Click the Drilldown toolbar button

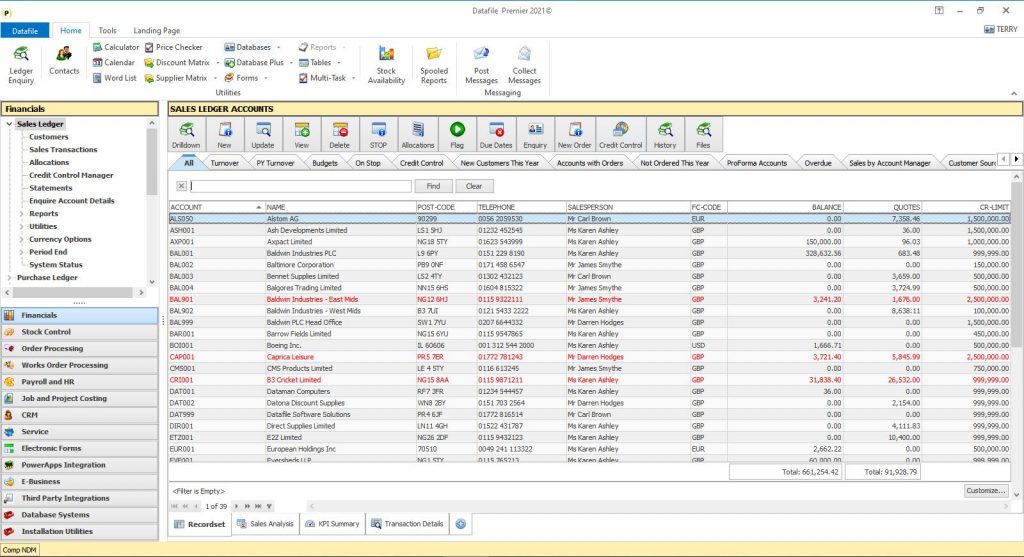coord(186,135)
